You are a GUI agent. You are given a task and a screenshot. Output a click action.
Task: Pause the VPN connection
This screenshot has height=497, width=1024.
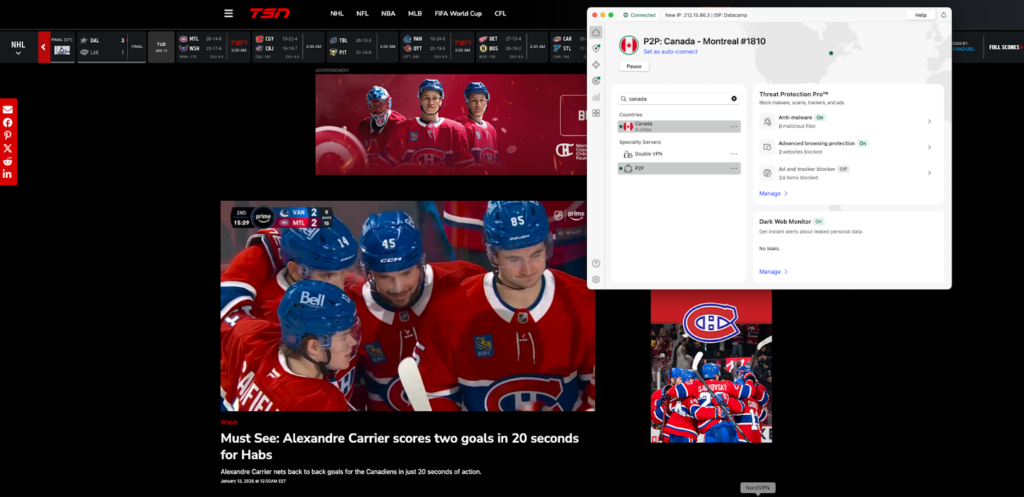[633, 67]
